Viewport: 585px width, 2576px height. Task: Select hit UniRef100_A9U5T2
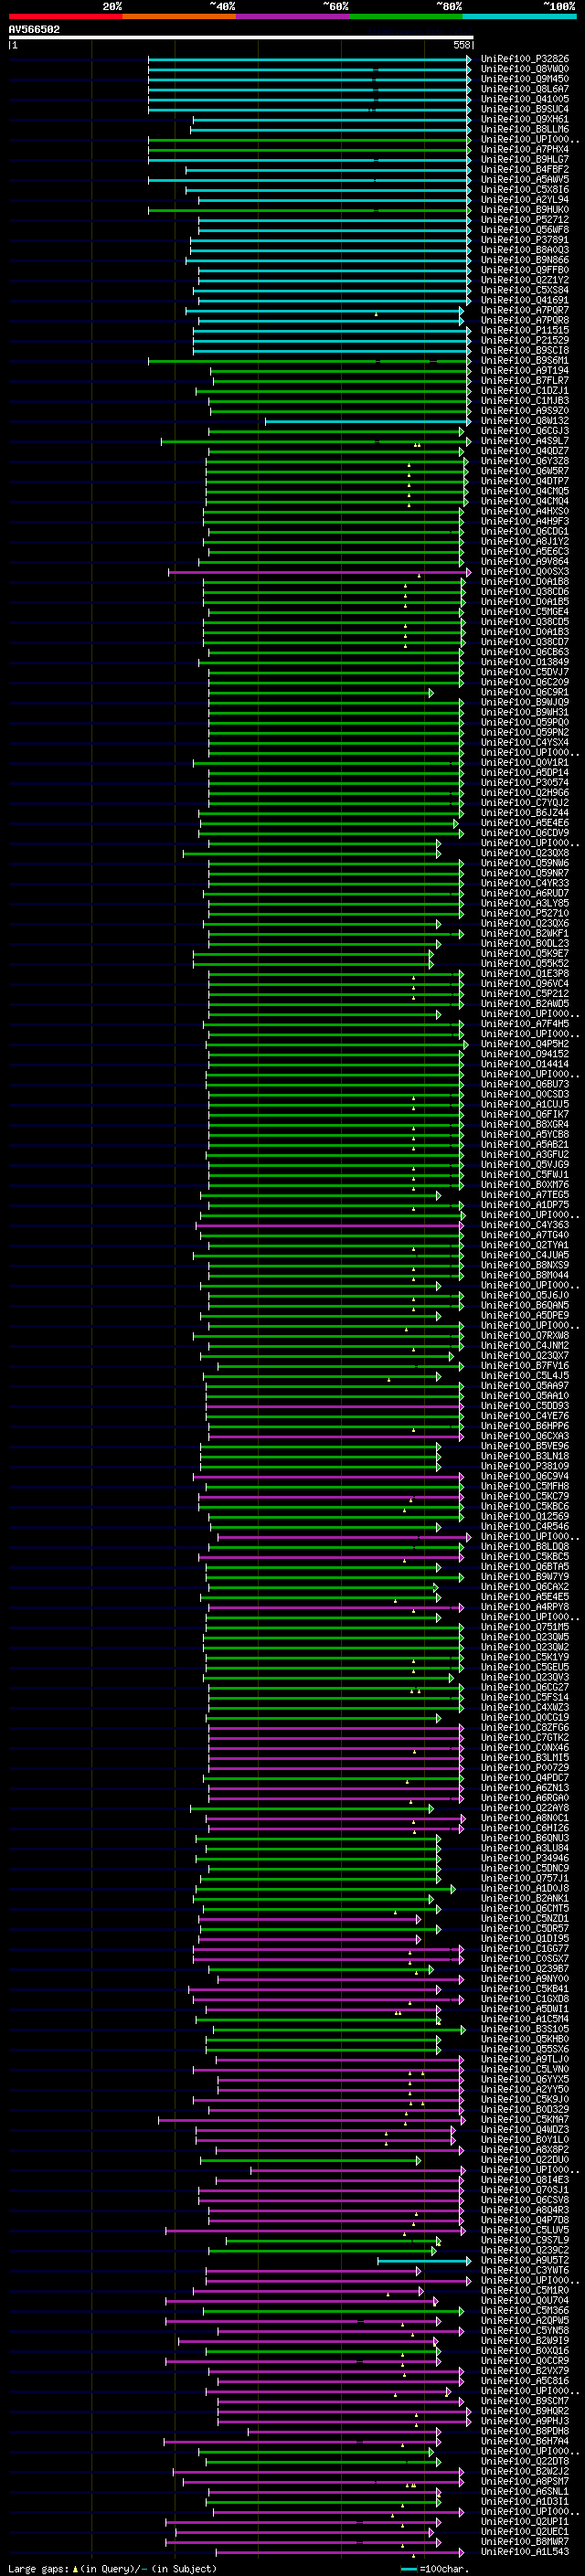[x=524, y=2259]
